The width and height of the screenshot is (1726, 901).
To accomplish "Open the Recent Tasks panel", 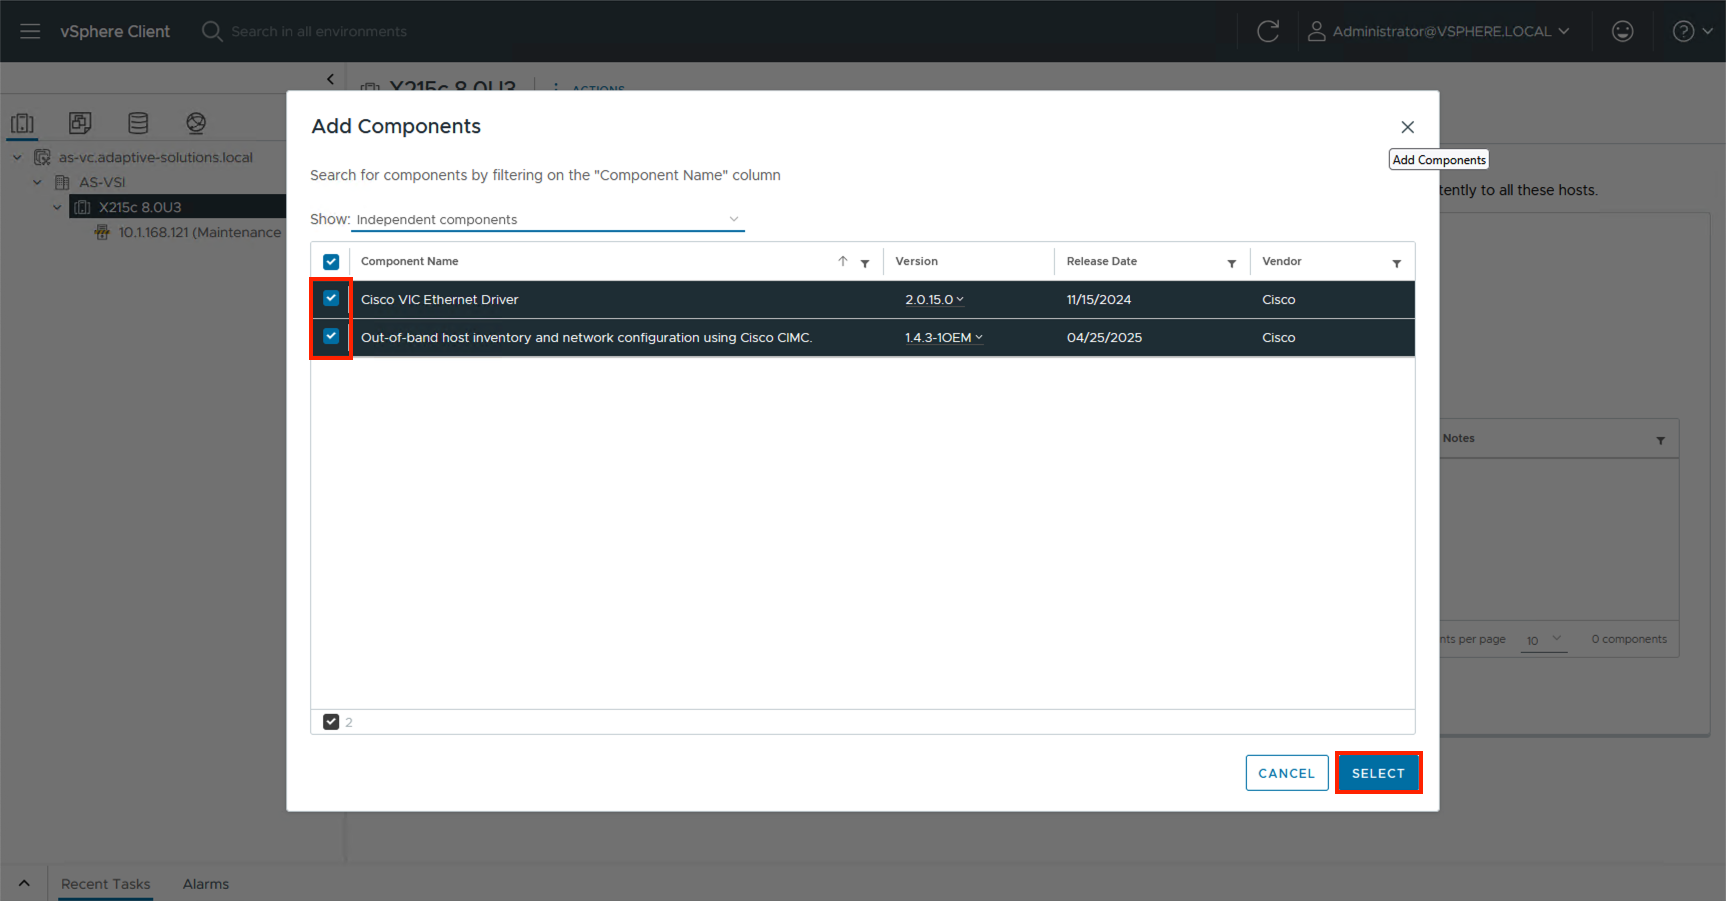I will tap(105, 884).
